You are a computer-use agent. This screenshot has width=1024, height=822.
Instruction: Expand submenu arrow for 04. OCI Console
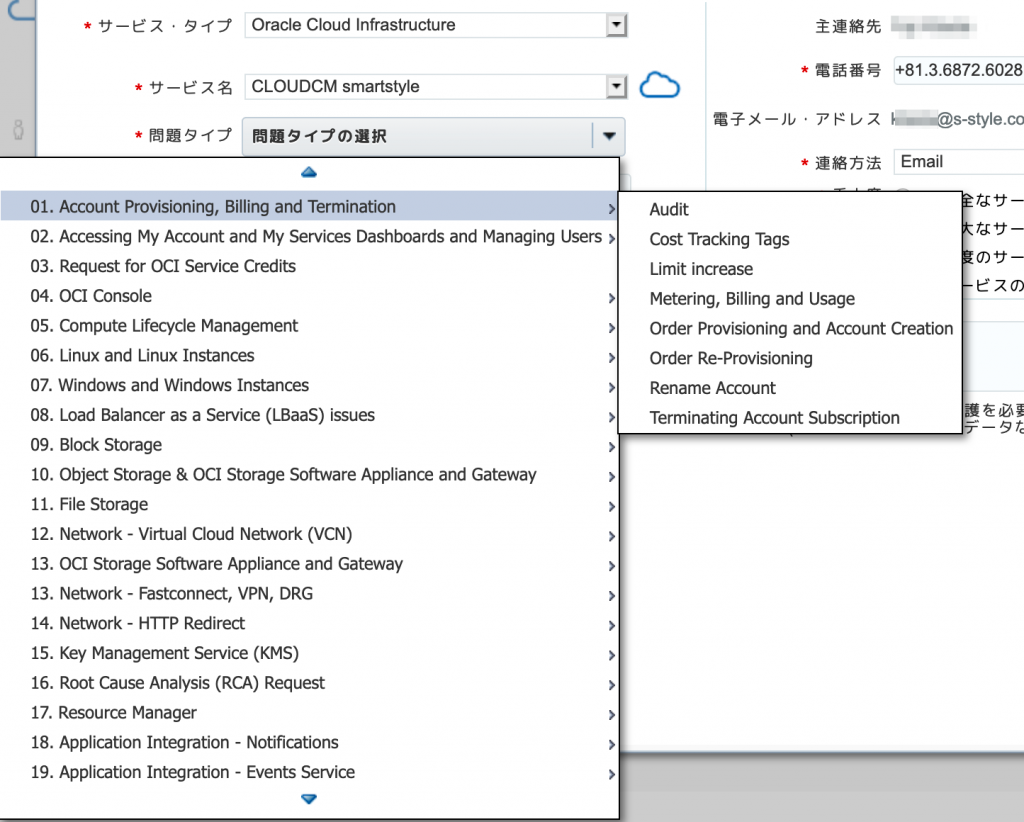coord(611,298)
